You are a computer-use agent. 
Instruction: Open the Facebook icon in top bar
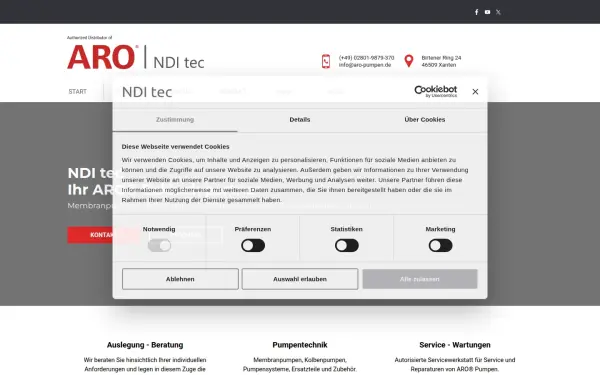click(476, 12)
